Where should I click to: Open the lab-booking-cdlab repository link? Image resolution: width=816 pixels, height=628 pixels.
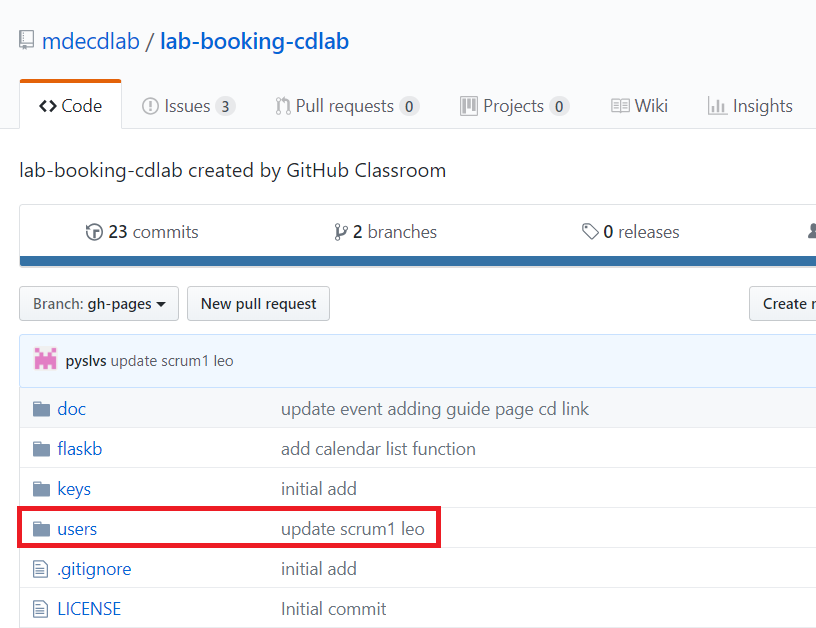click(x=254, y=41)
